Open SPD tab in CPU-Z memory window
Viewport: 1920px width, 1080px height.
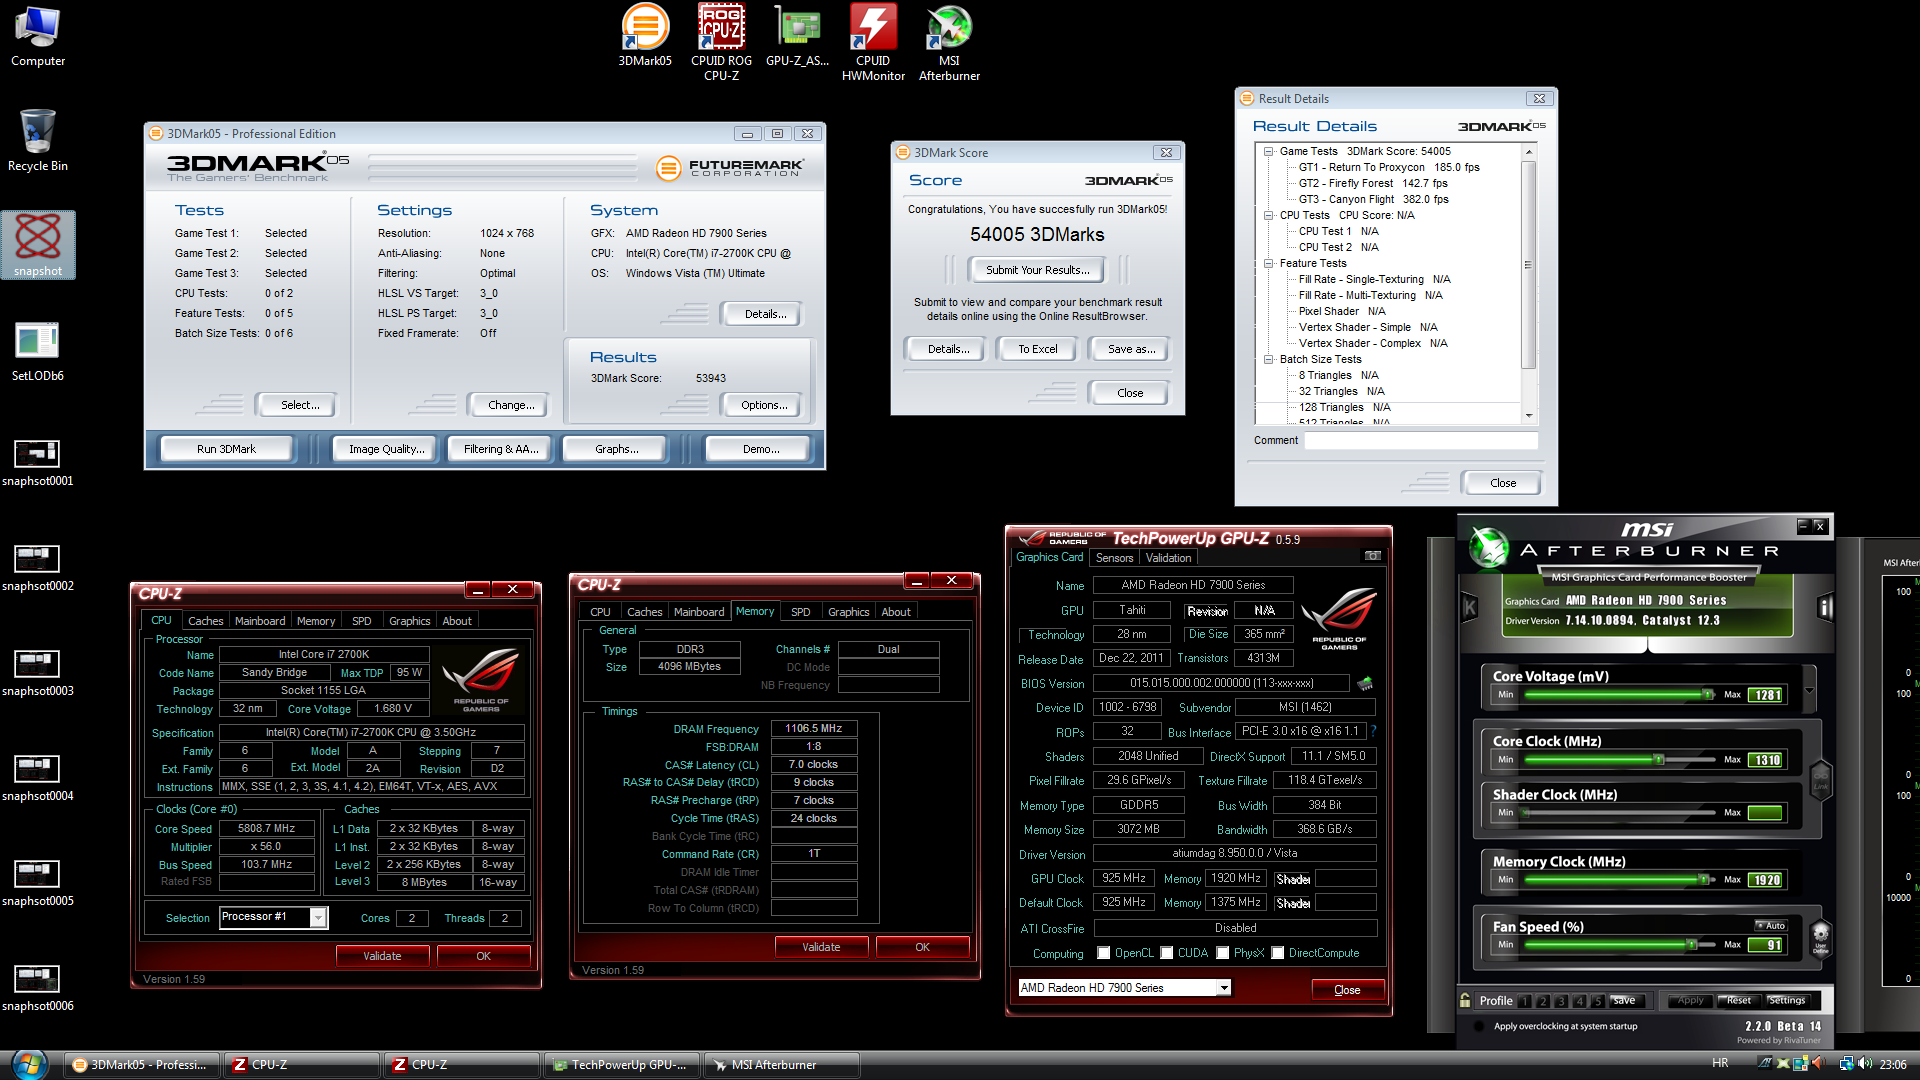pos(801,612)
